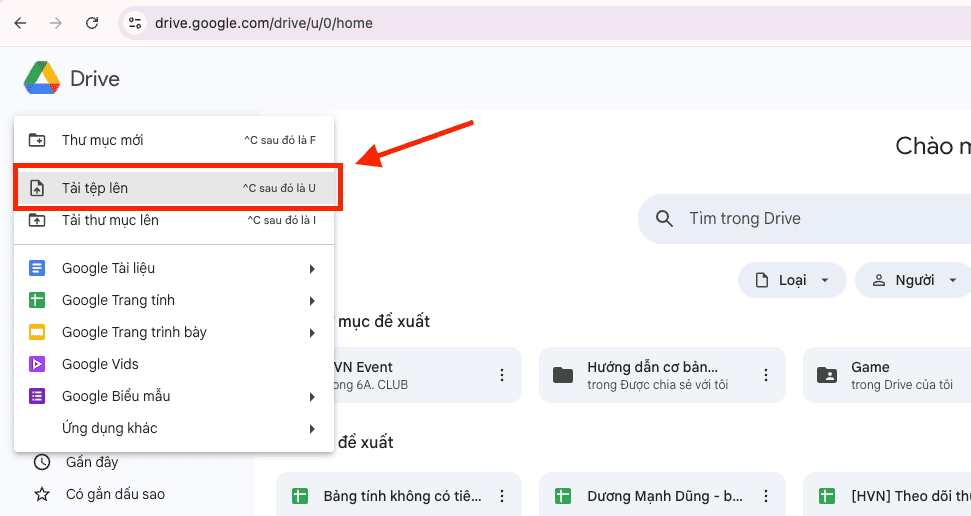Click the Drive title text

pyautogui.click(x=95, y=79)
